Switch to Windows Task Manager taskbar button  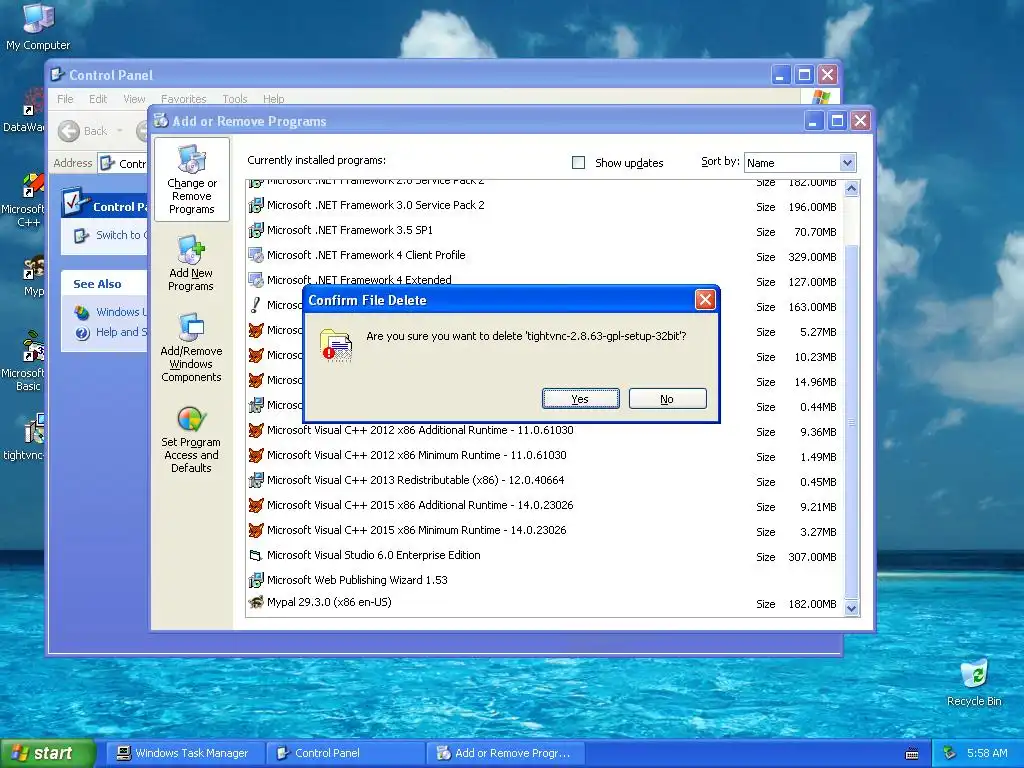click(183, 753)
